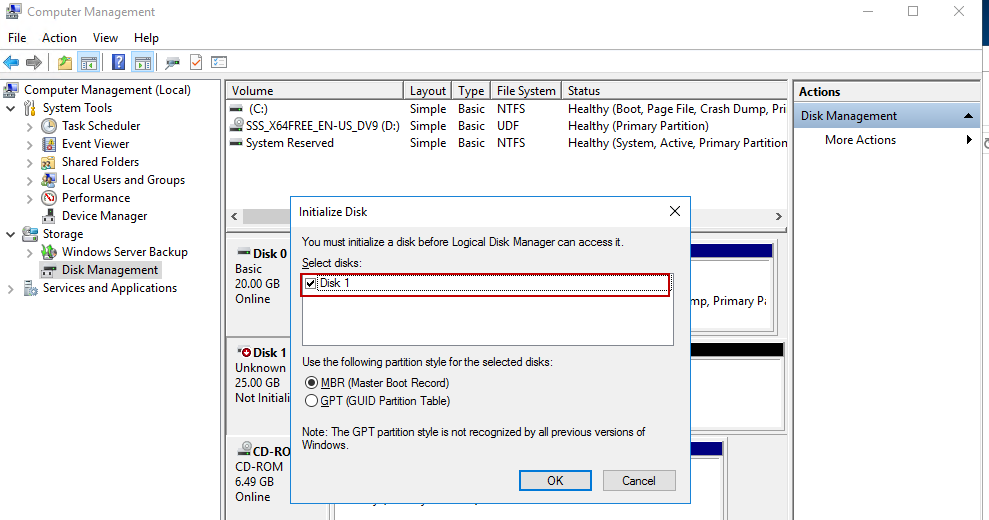
Task: Open the View menu
Action: click(x=105, y=38)
